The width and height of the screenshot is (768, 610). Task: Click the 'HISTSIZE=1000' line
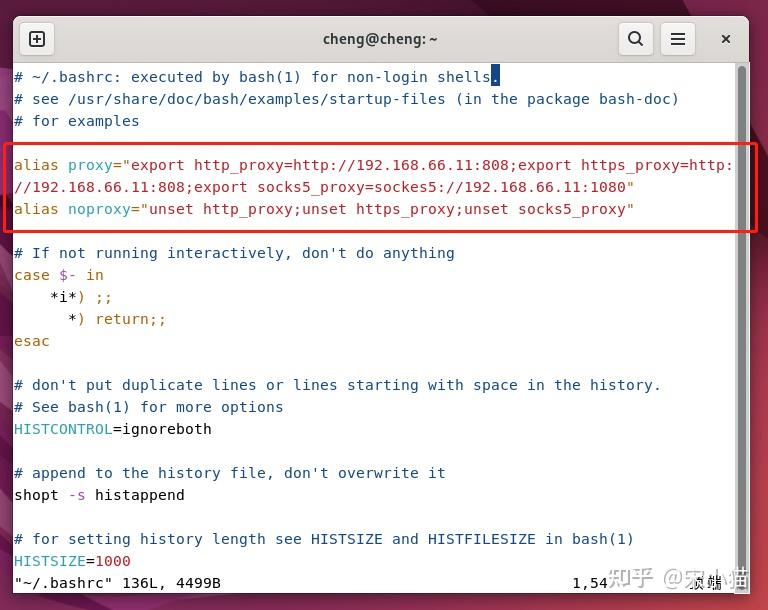tap(72, 561)
